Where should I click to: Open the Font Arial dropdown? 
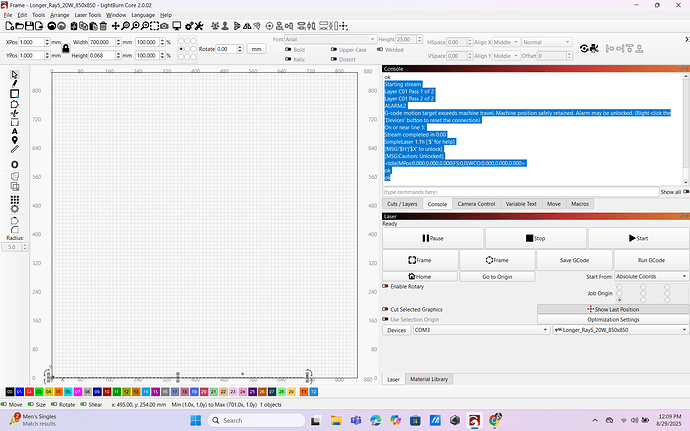click(x=330, y=39)
